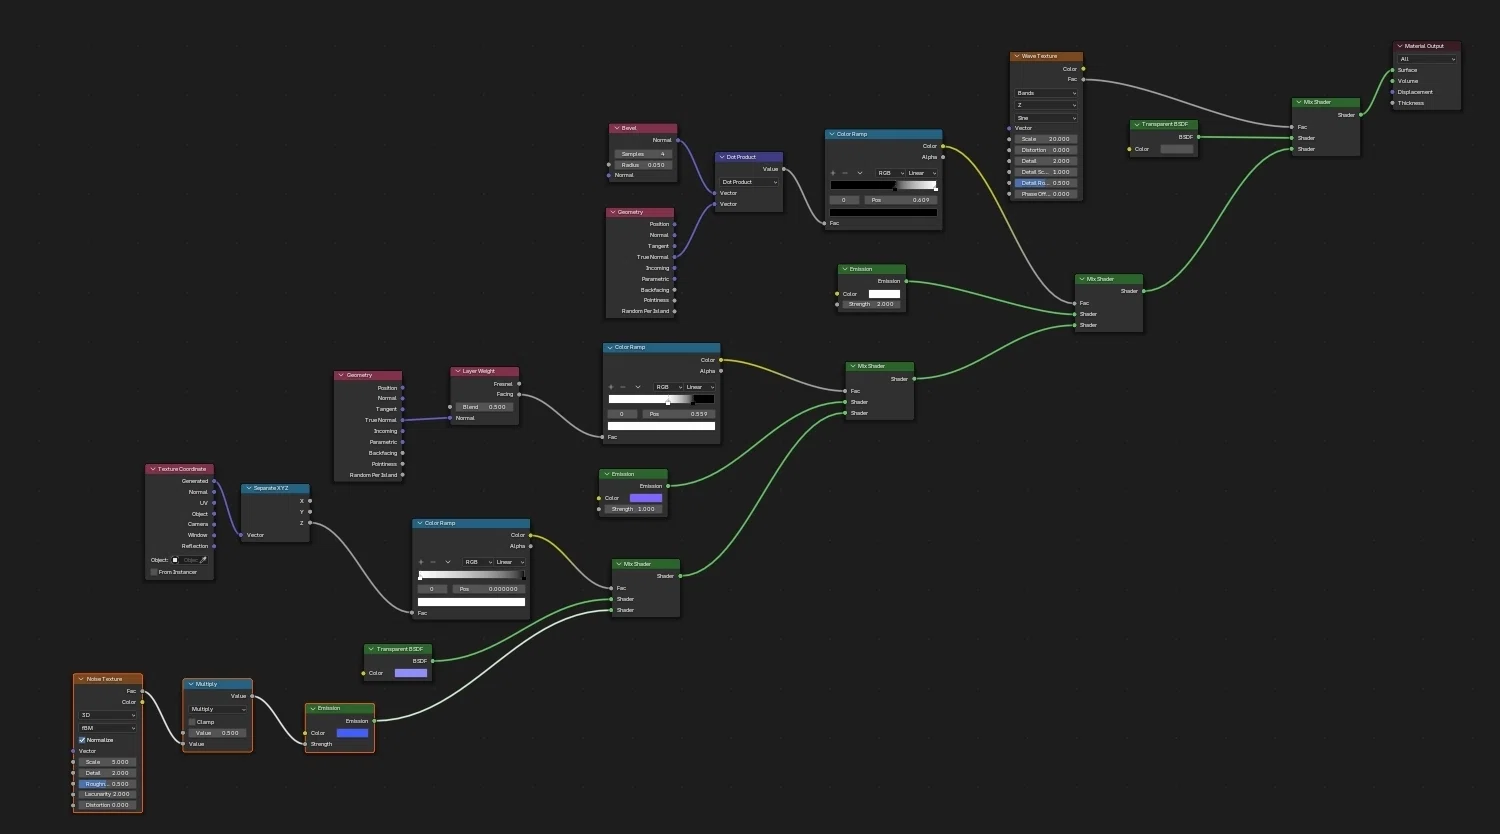Open the All target dropdown in Material Output
This screenshot has height=834, width=1500.
pos(1427,59)
